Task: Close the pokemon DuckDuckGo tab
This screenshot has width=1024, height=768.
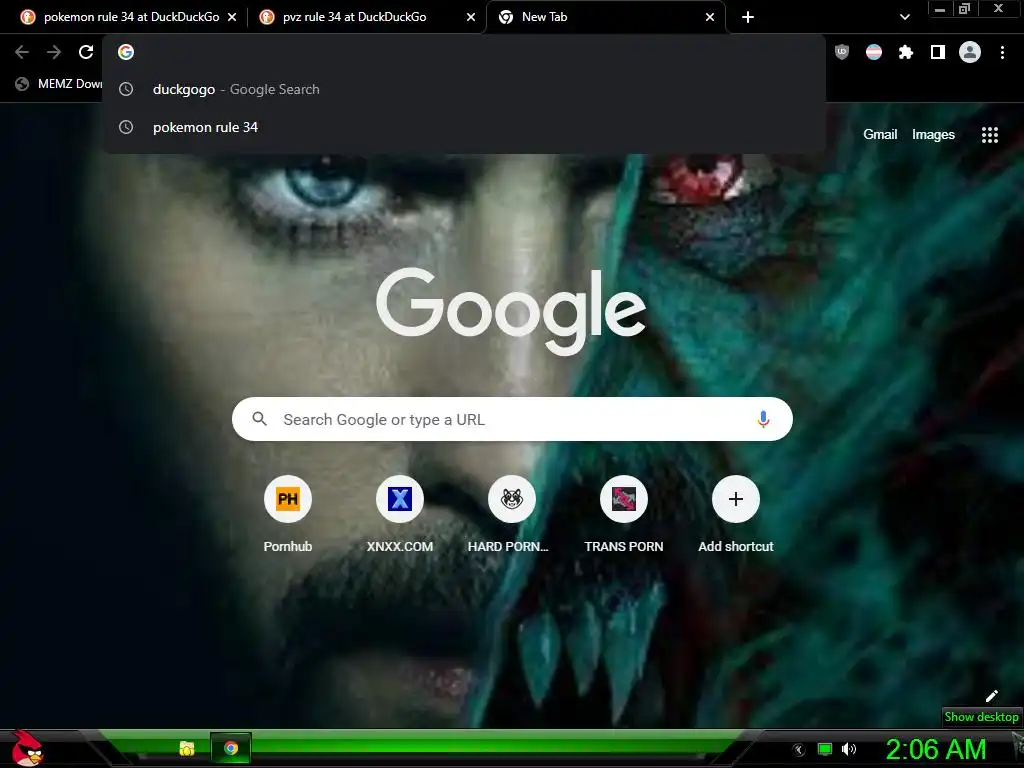Action: [x=232, y=17]
